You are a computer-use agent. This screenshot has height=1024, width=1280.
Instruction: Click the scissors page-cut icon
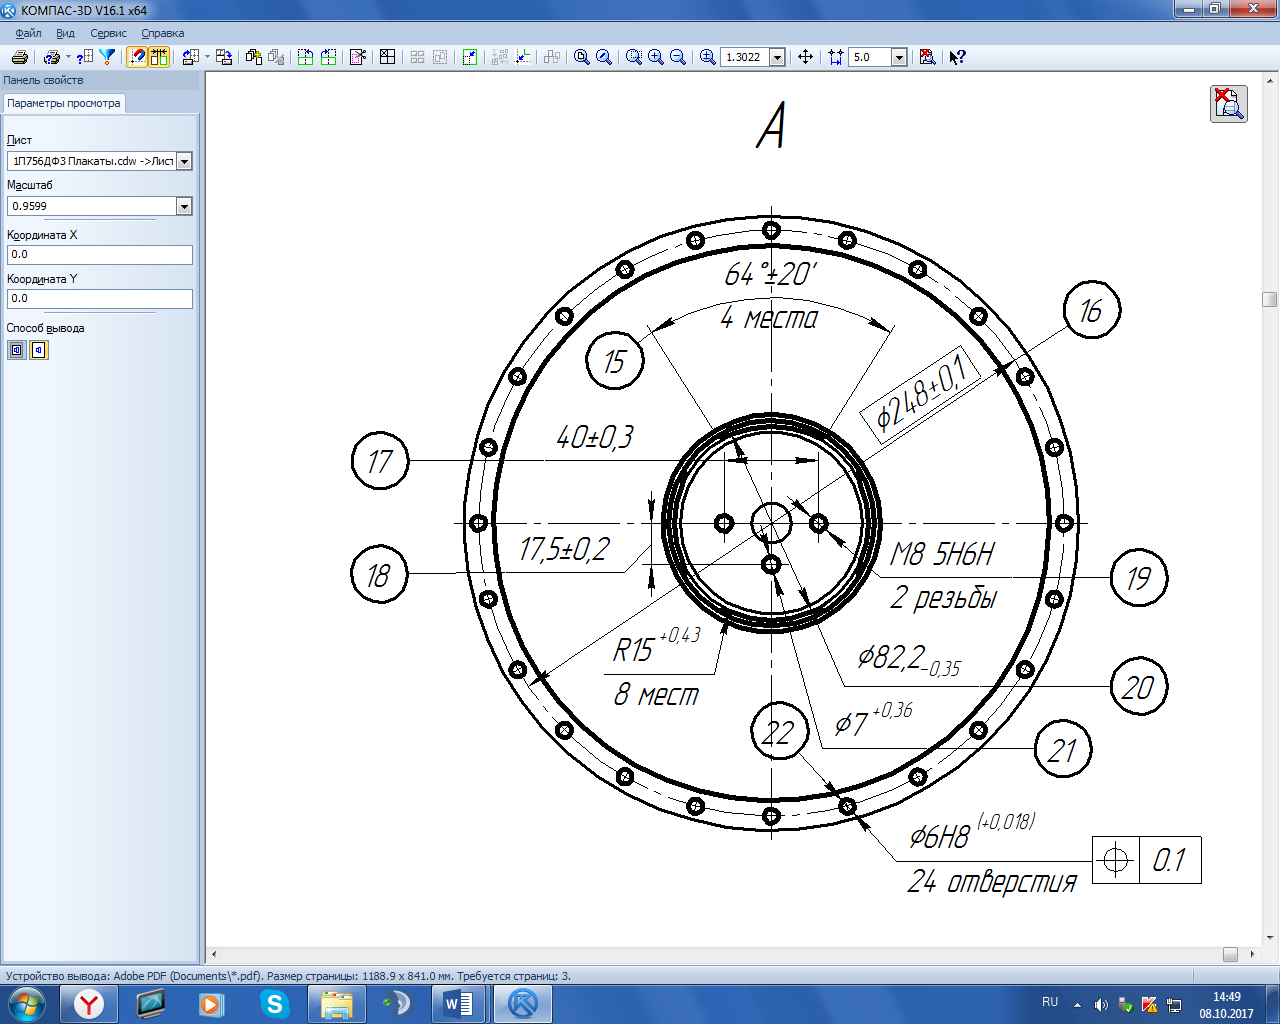pos(358,57)
